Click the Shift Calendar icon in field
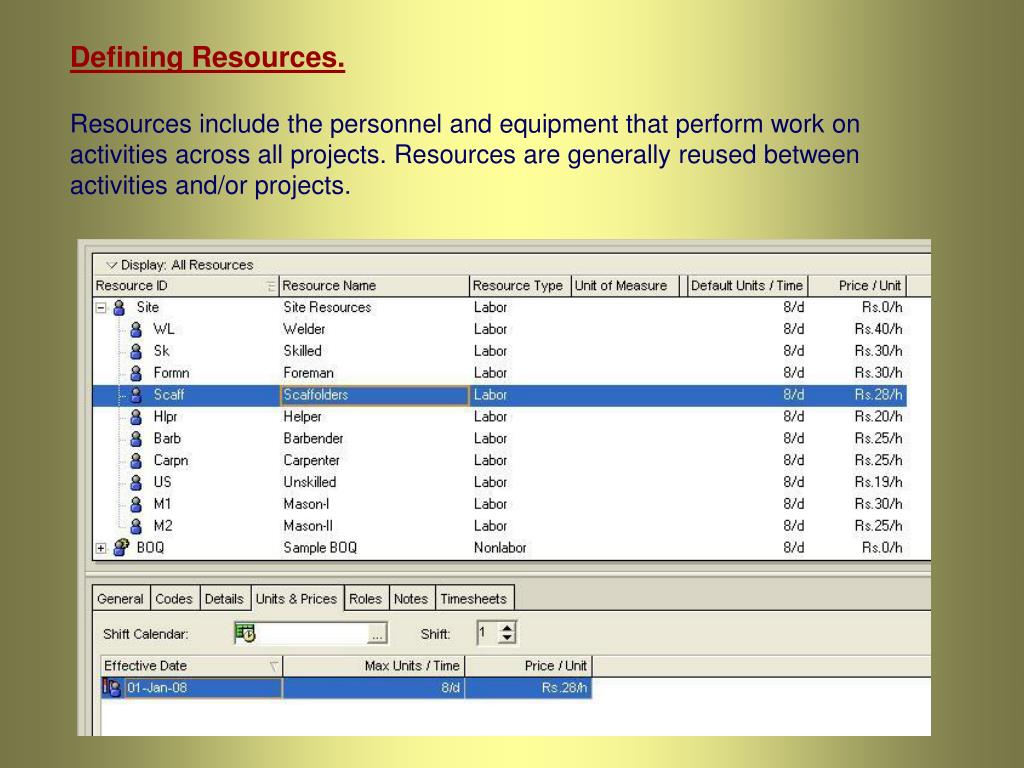1024x768 pixels. (245, 633)
